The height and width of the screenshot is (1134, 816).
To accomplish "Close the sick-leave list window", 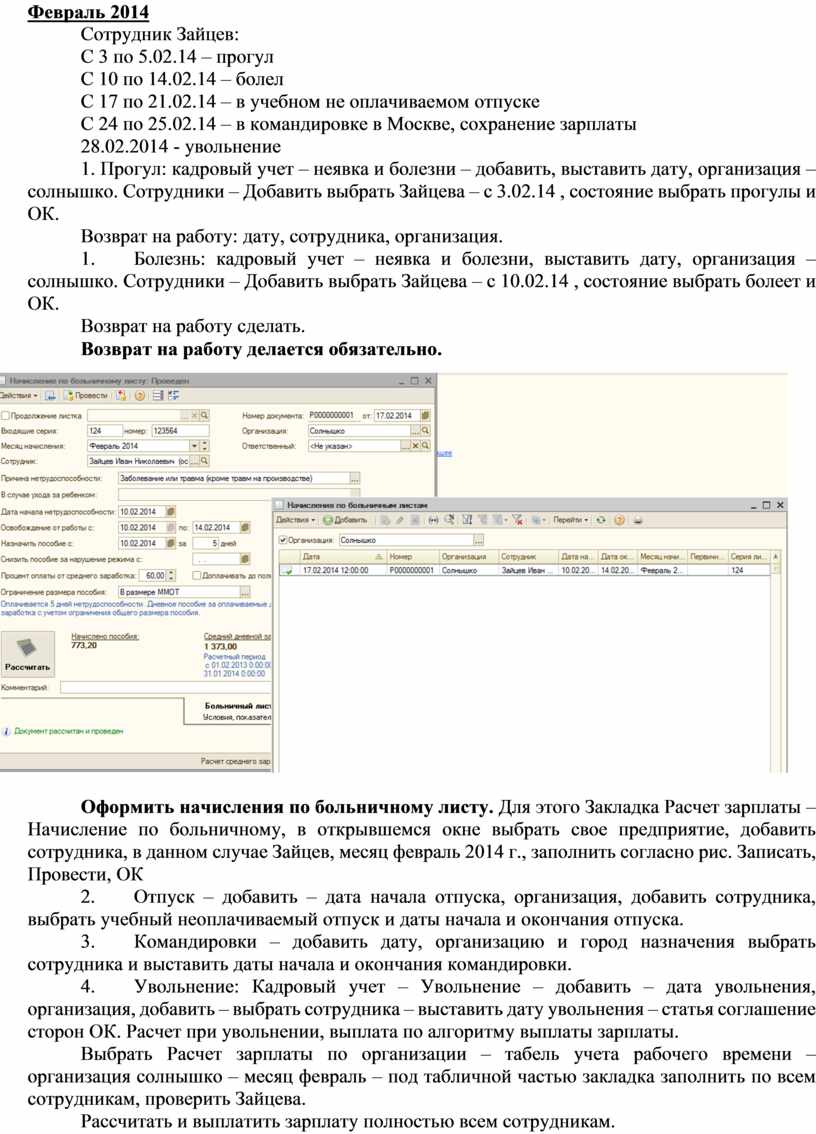I will 780,505.
